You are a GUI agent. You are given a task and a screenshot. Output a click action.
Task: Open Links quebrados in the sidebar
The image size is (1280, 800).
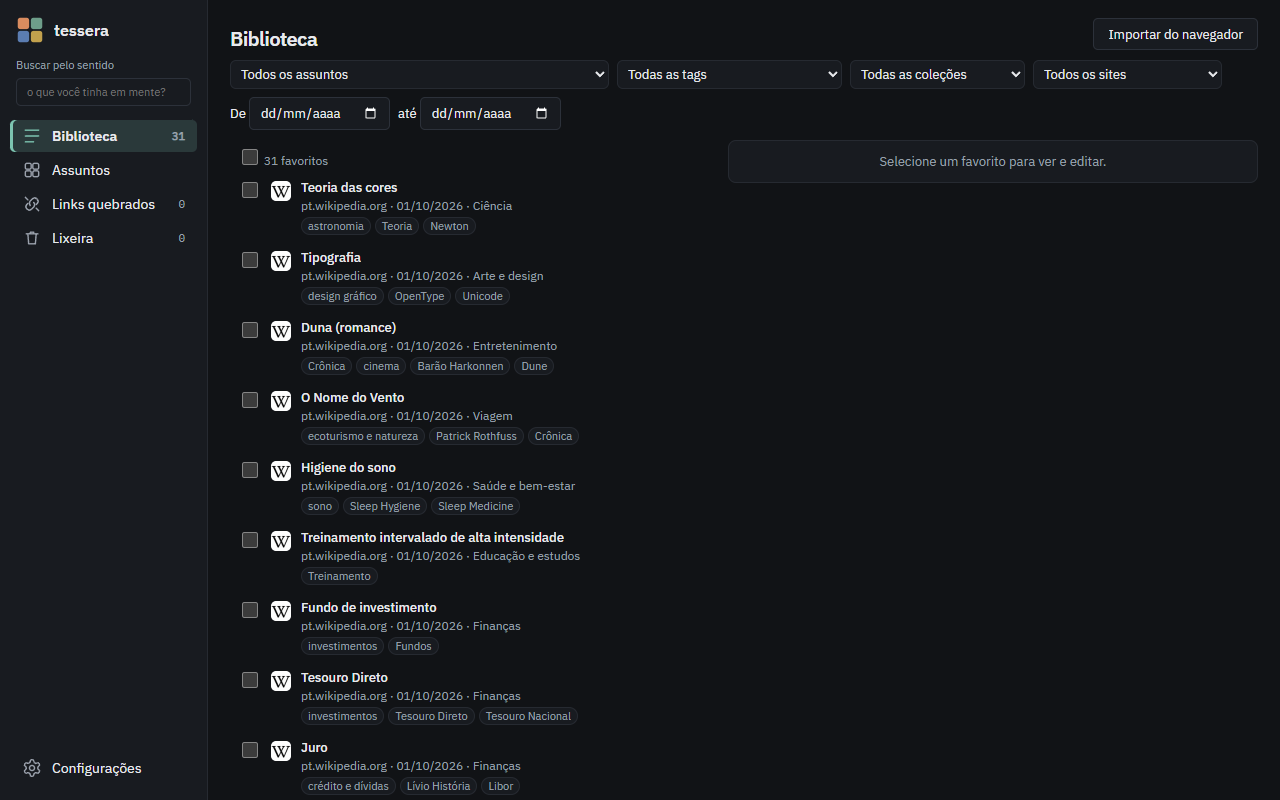point(104,204)
